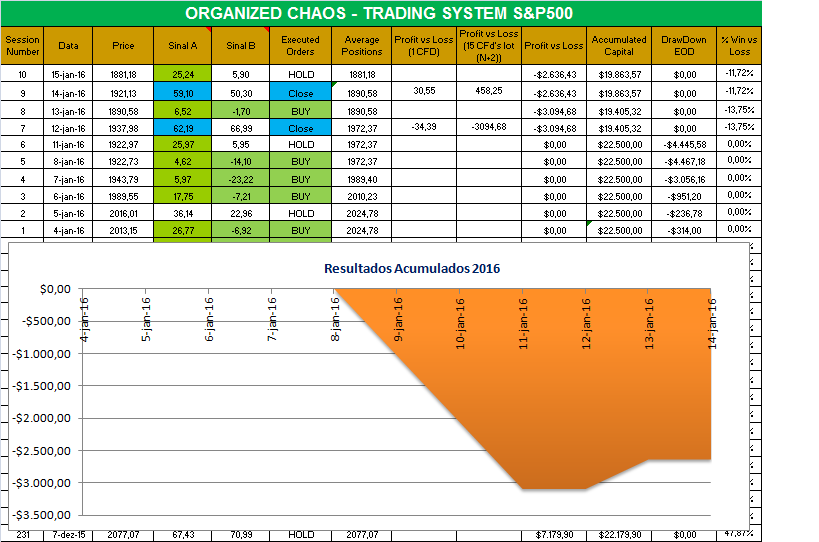Click the Average Positions header
This screenshot has width=819, height=542.
click(x=361, y=45)
